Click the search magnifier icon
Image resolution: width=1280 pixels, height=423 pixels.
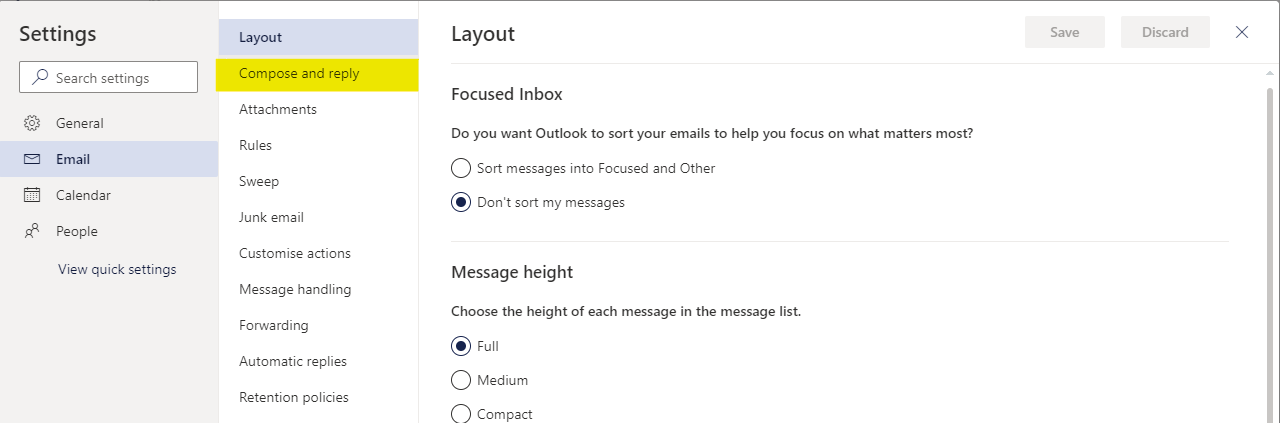[x=40, y=77]
